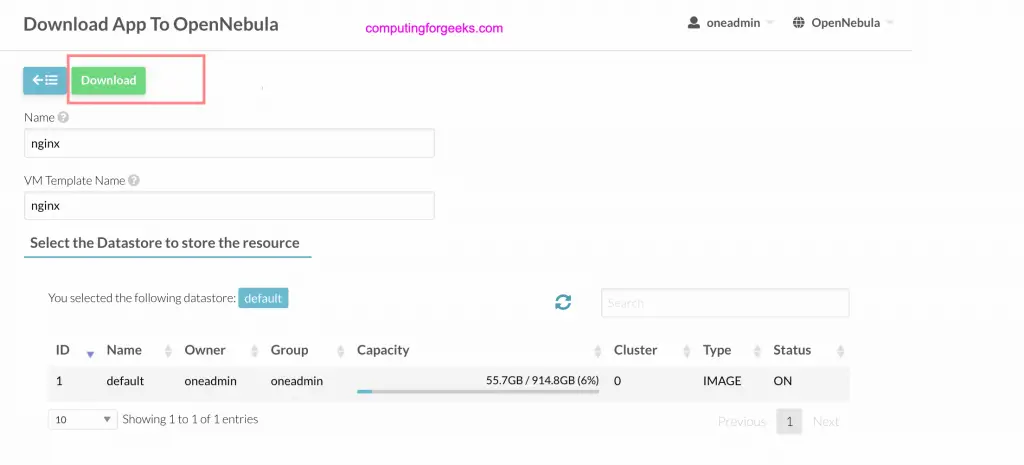Click the 'Select the Datastore to store the resource' heading
1024x465 pixels.
165,242
